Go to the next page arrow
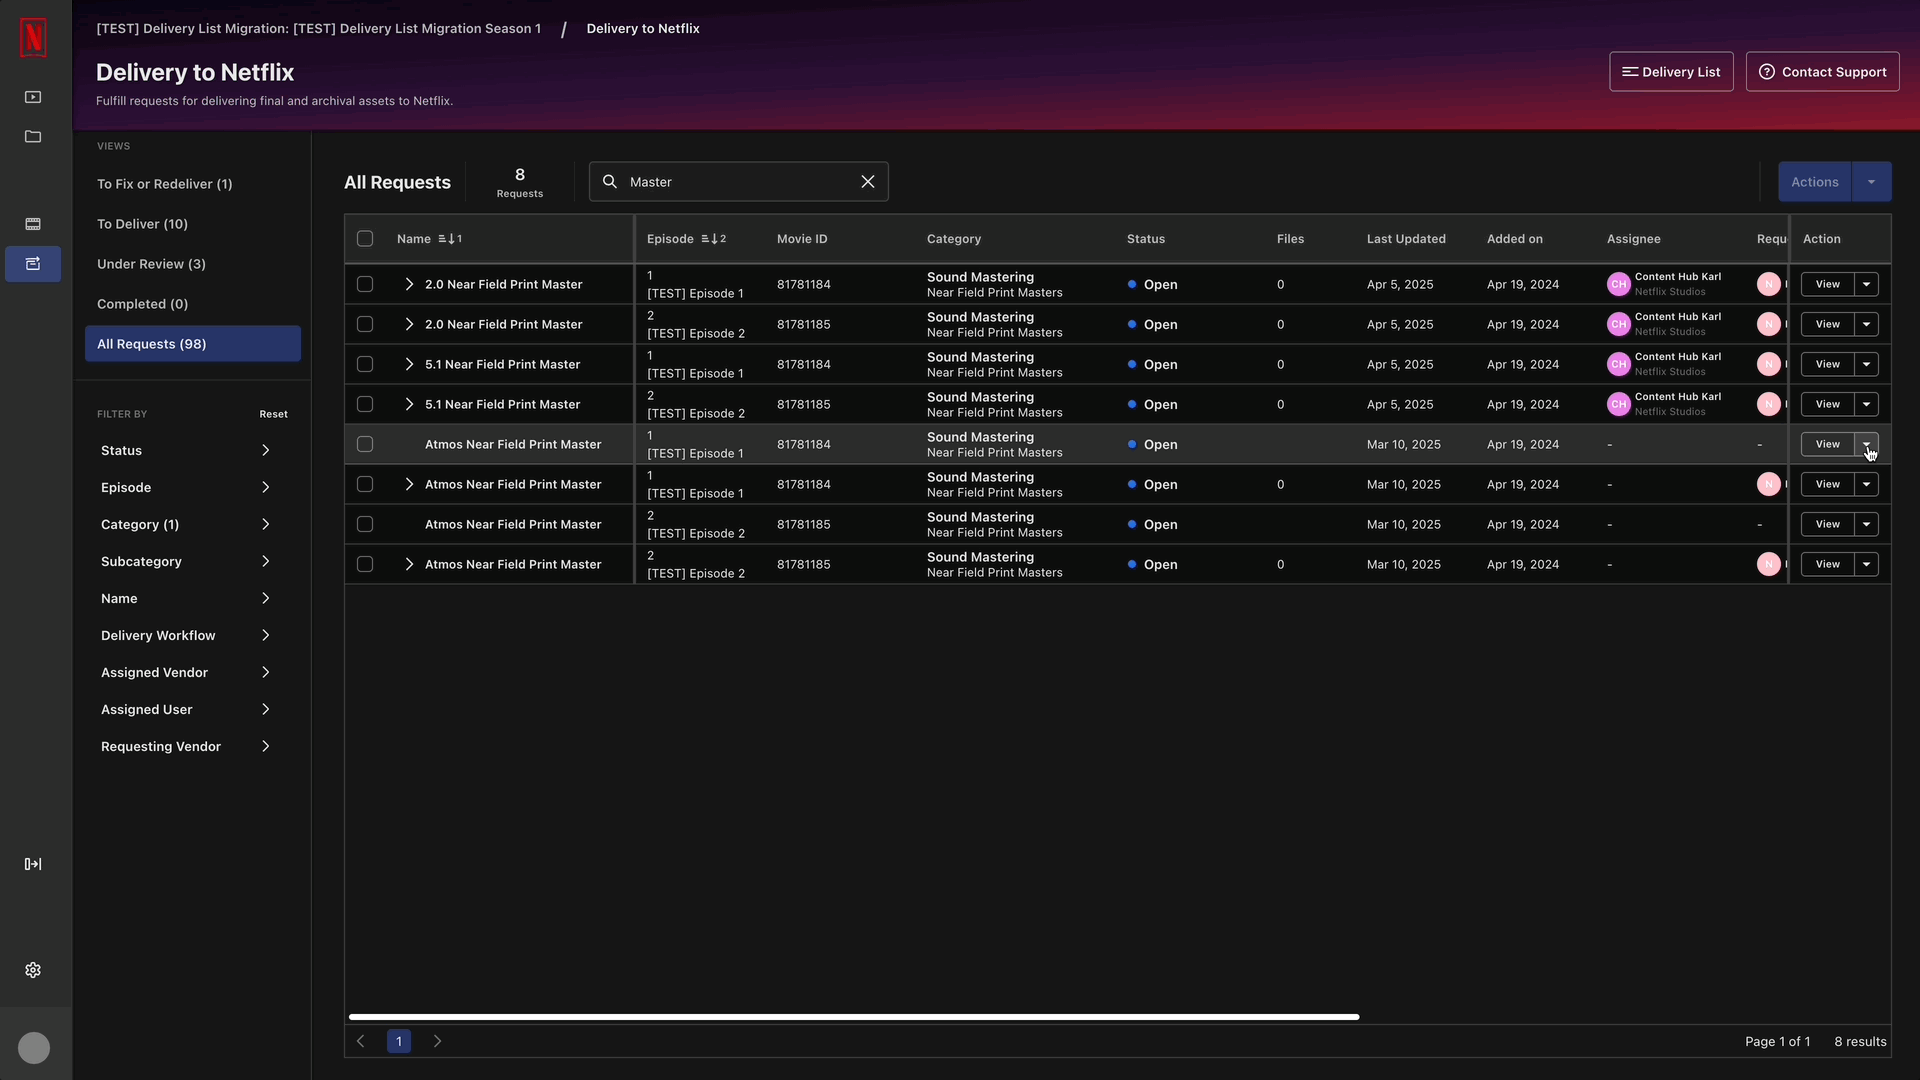Image resolution: width=1920 pixels, height=1080 pixels. pos(437,1041)
